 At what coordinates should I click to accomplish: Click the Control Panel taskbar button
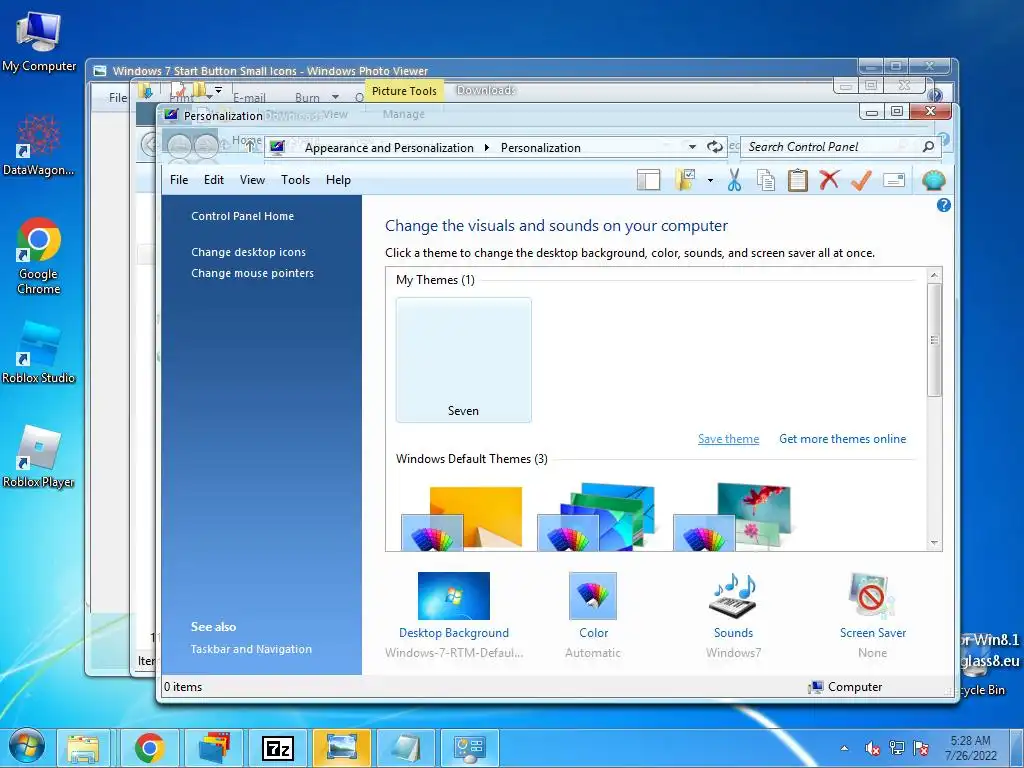click(x=470, y=748)
